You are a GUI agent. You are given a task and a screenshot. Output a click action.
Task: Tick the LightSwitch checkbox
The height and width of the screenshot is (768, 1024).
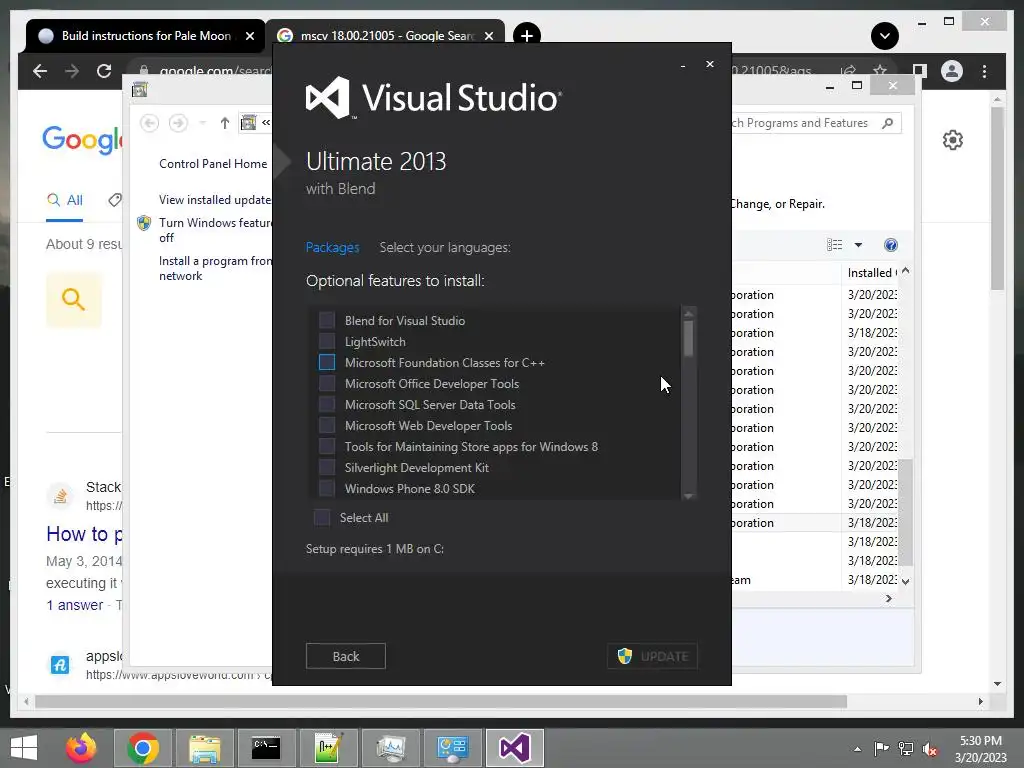point(327,341)
